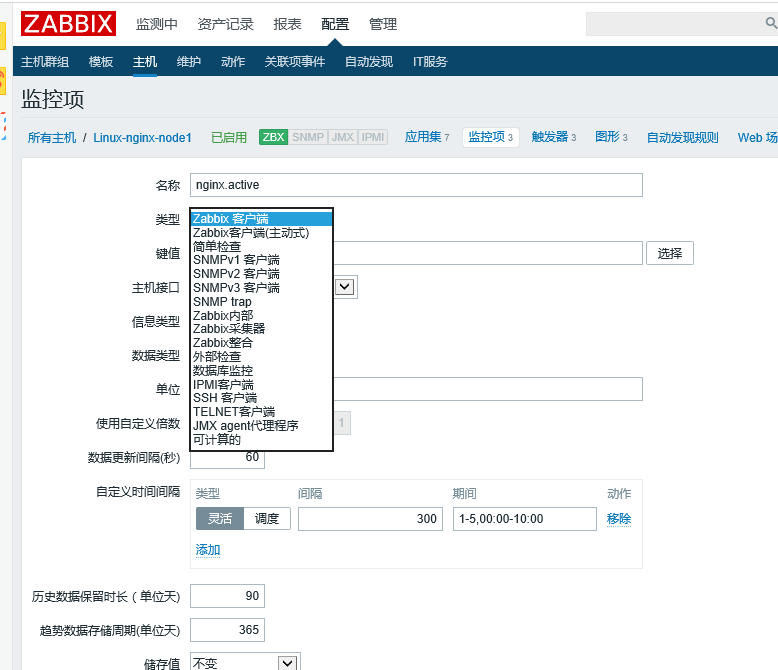Select Zabbix整合 option

pyautogui.click(x=261, y=343)
